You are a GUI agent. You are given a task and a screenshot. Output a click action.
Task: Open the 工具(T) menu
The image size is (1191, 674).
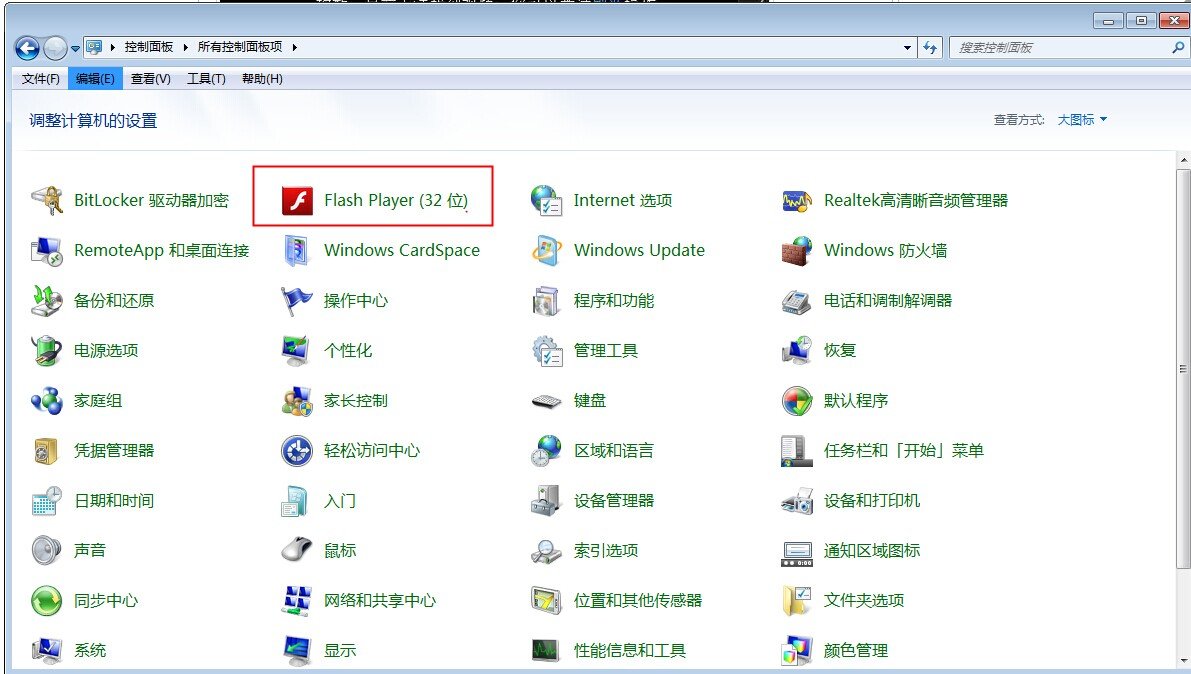(206, 79)
